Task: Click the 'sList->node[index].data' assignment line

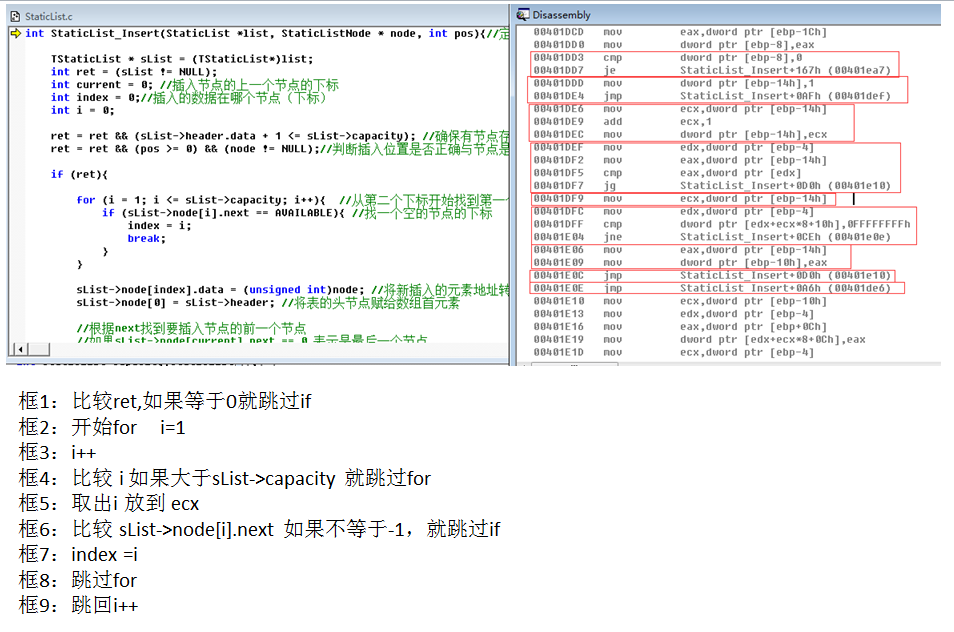Action: point(293,290)
